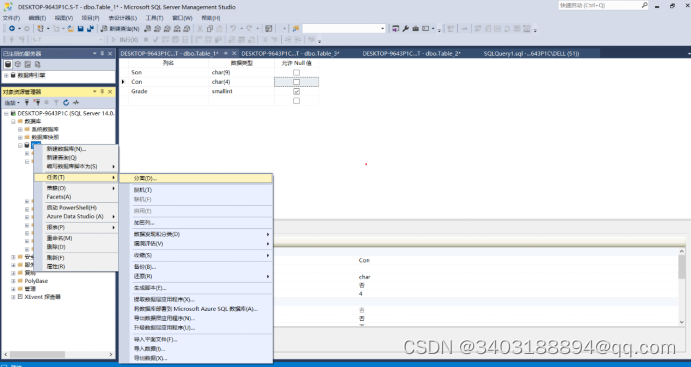
Task: Close the Registered Servers panel with X icon
Action: click(x=110, y=53)
